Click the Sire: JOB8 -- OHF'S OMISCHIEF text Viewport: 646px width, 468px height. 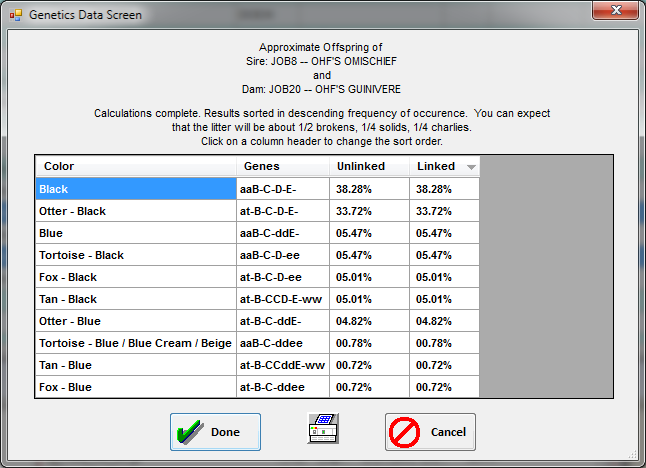tap(321, 61)
